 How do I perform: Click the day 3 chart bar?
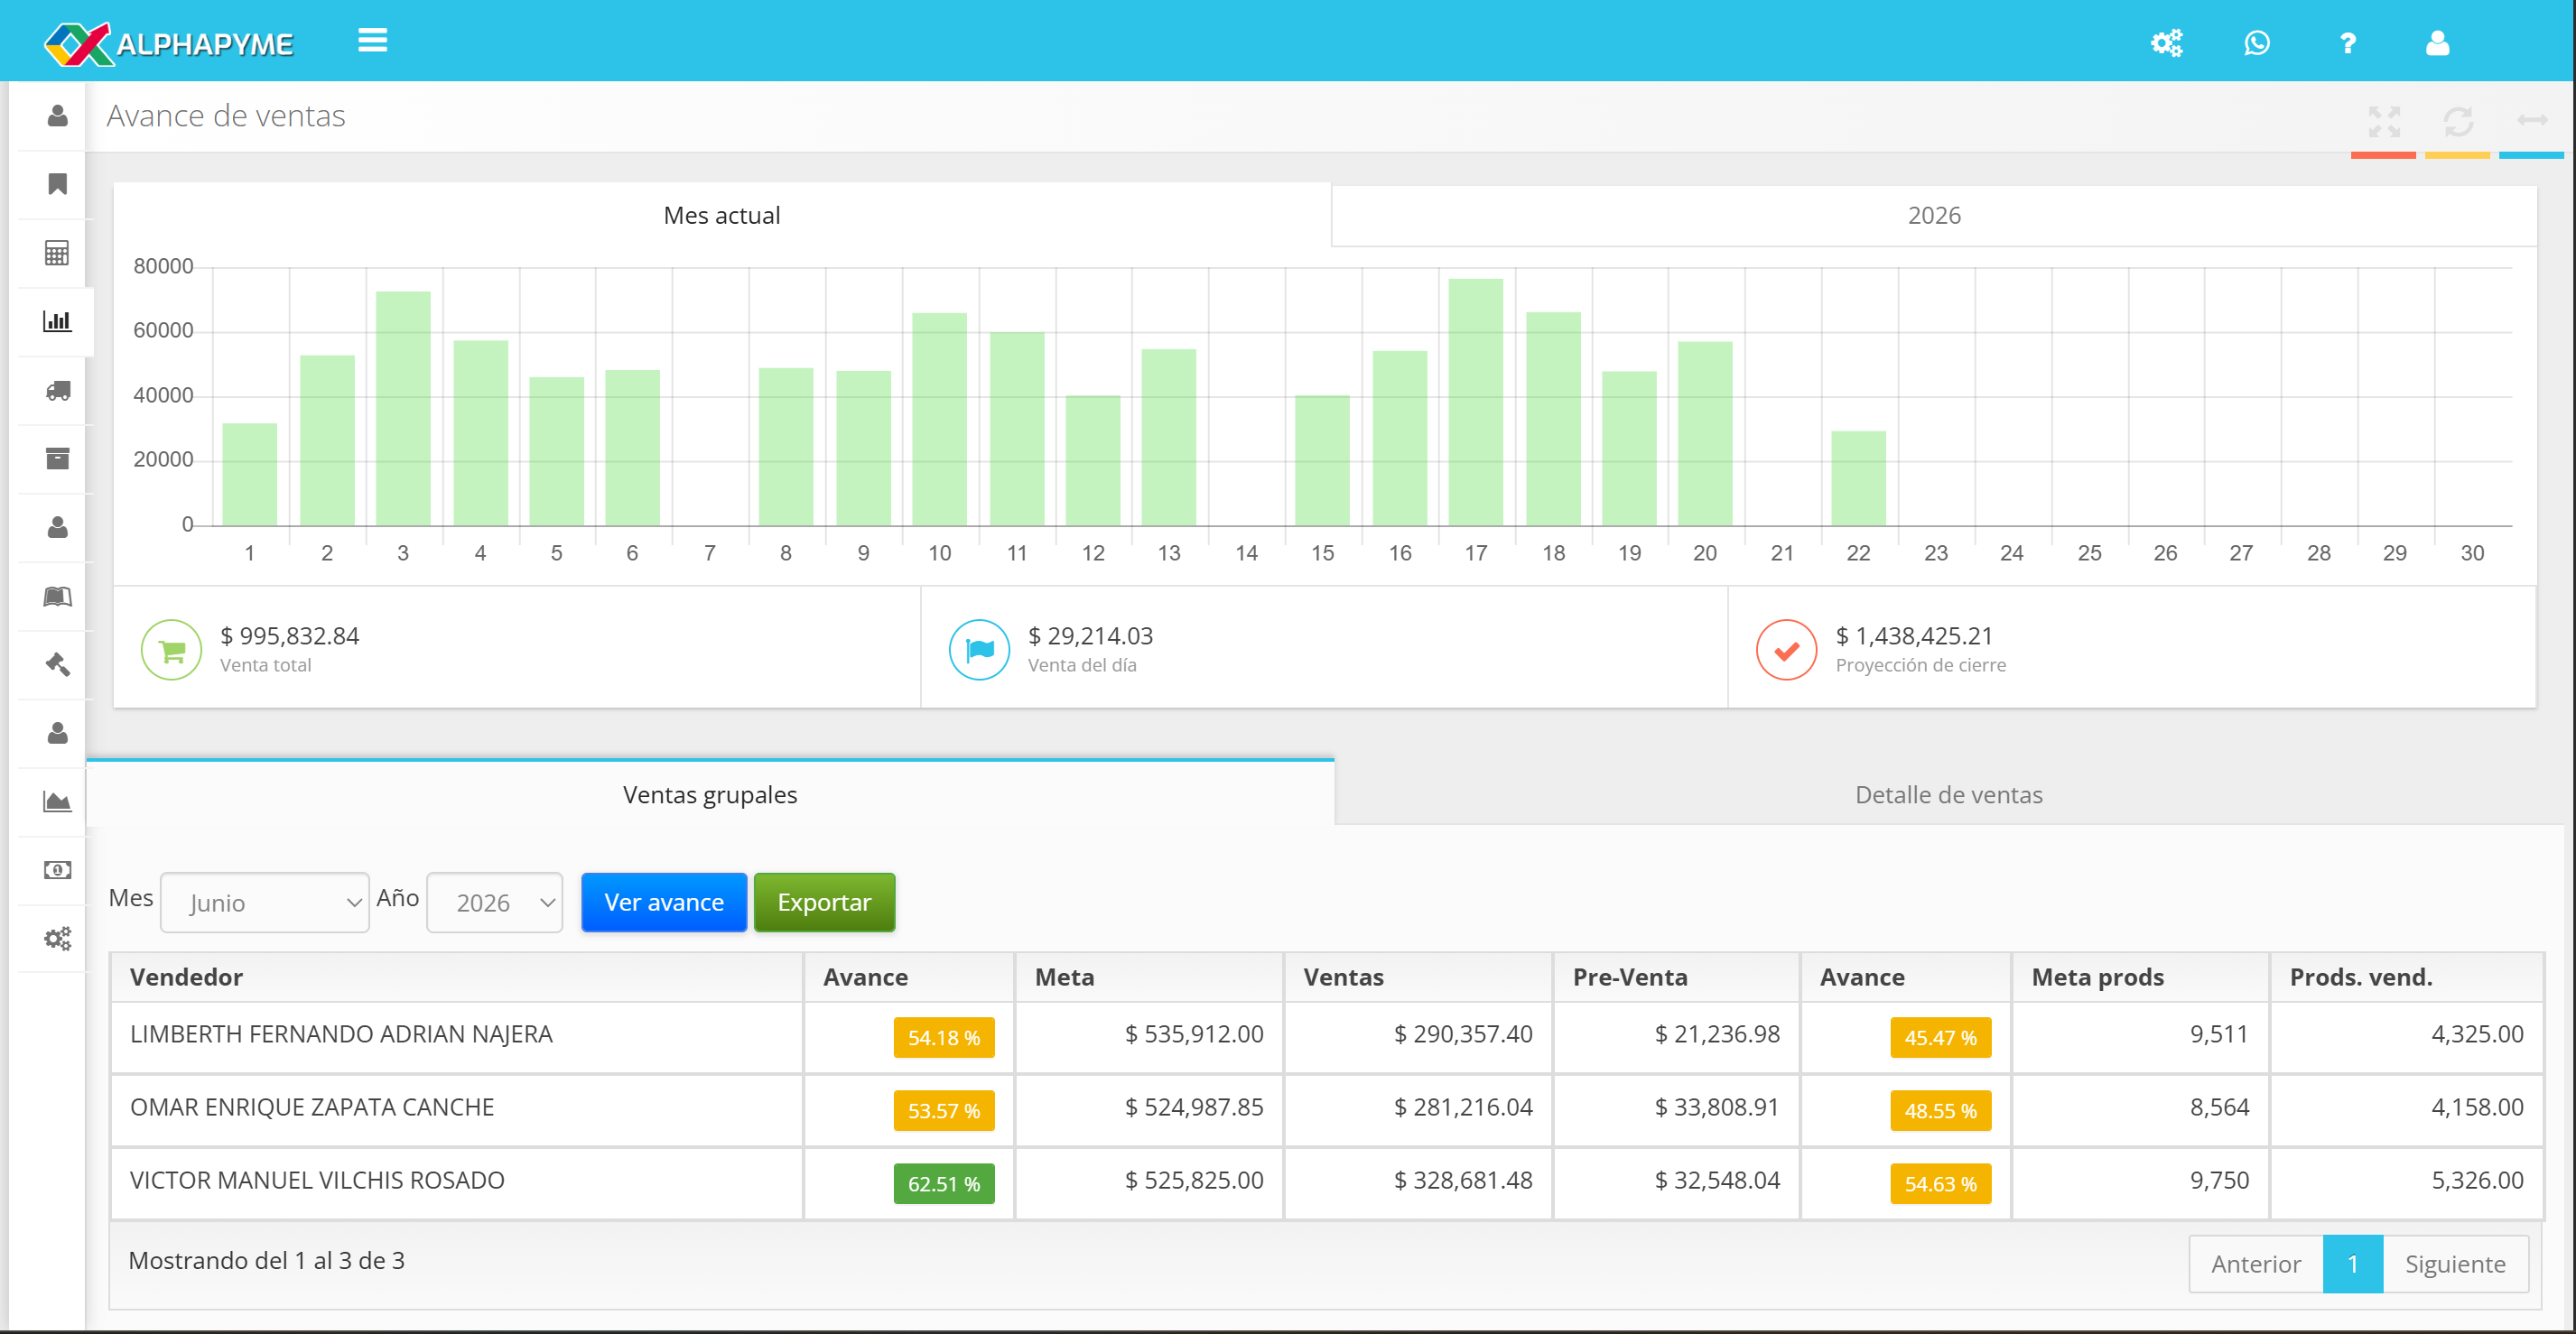click(403, 408)
